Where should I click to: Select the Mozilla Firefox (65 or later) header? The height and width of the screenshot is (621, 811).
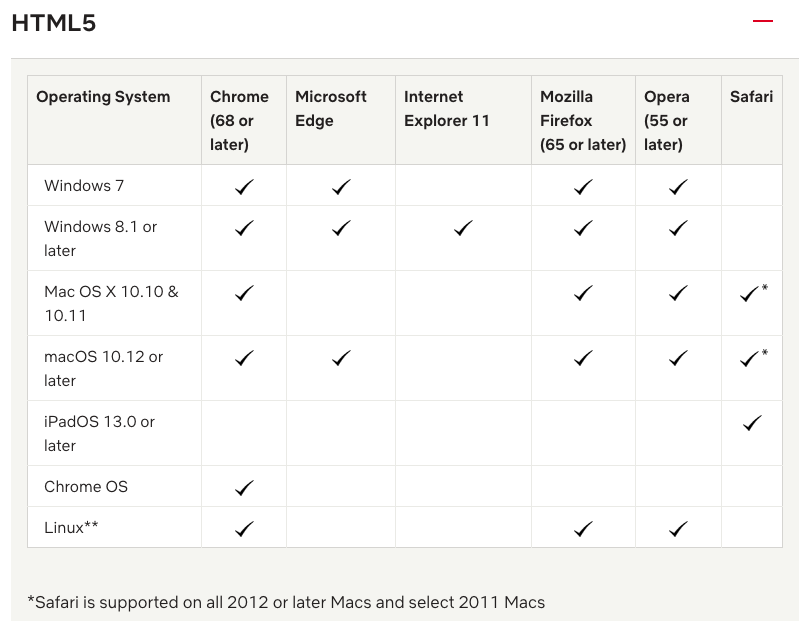[x=583, y=120]
